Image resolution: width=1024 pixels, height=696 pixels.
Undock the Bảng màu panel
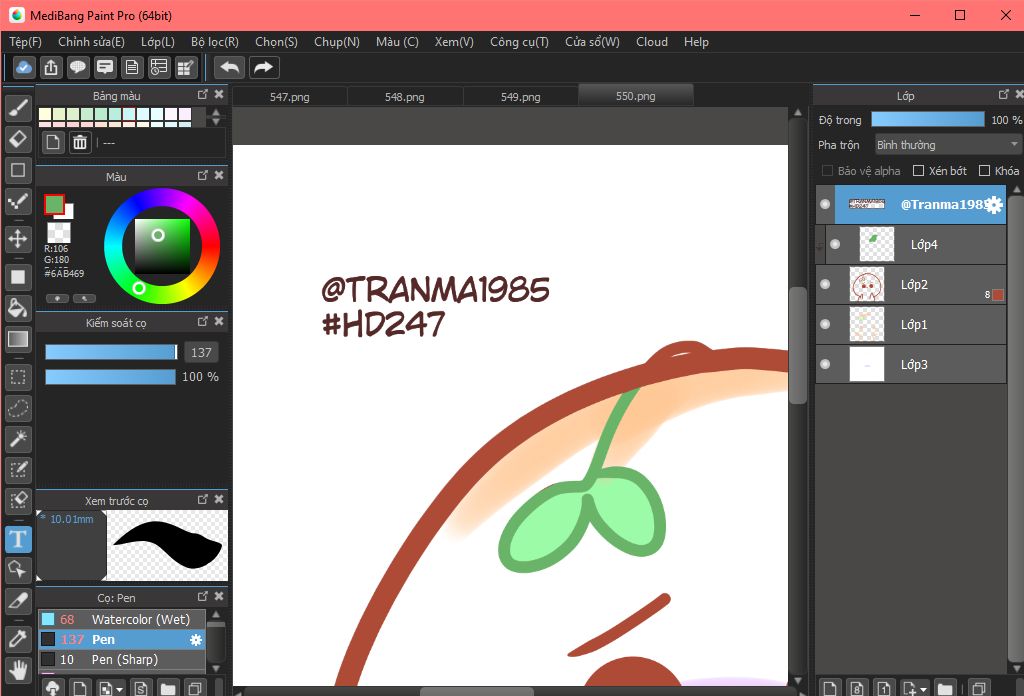tap(202, 95)
